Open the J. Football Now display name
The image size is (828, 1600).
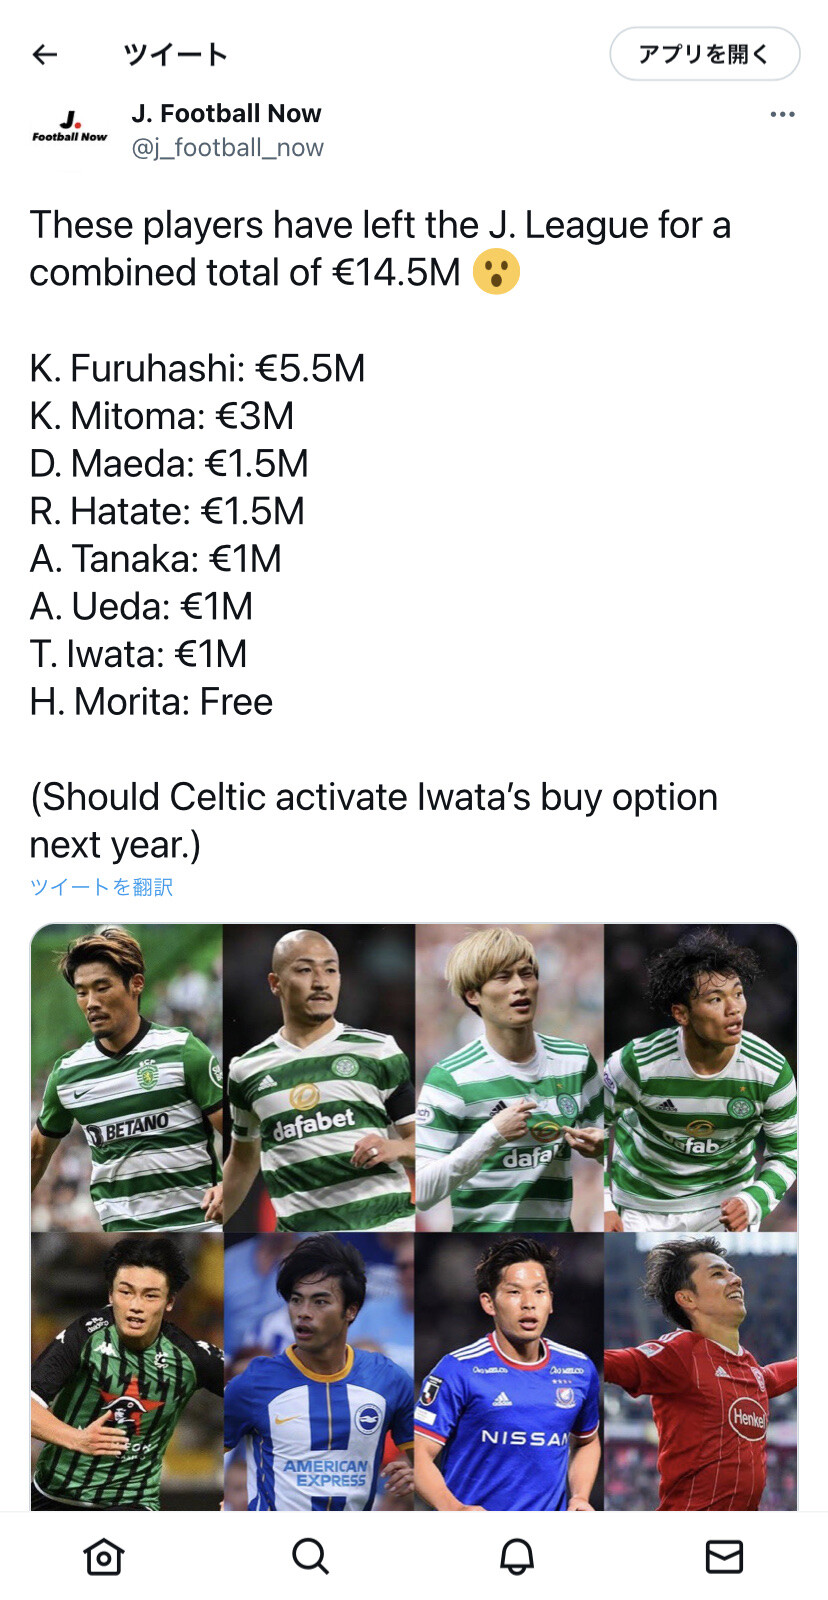[226, 113]
